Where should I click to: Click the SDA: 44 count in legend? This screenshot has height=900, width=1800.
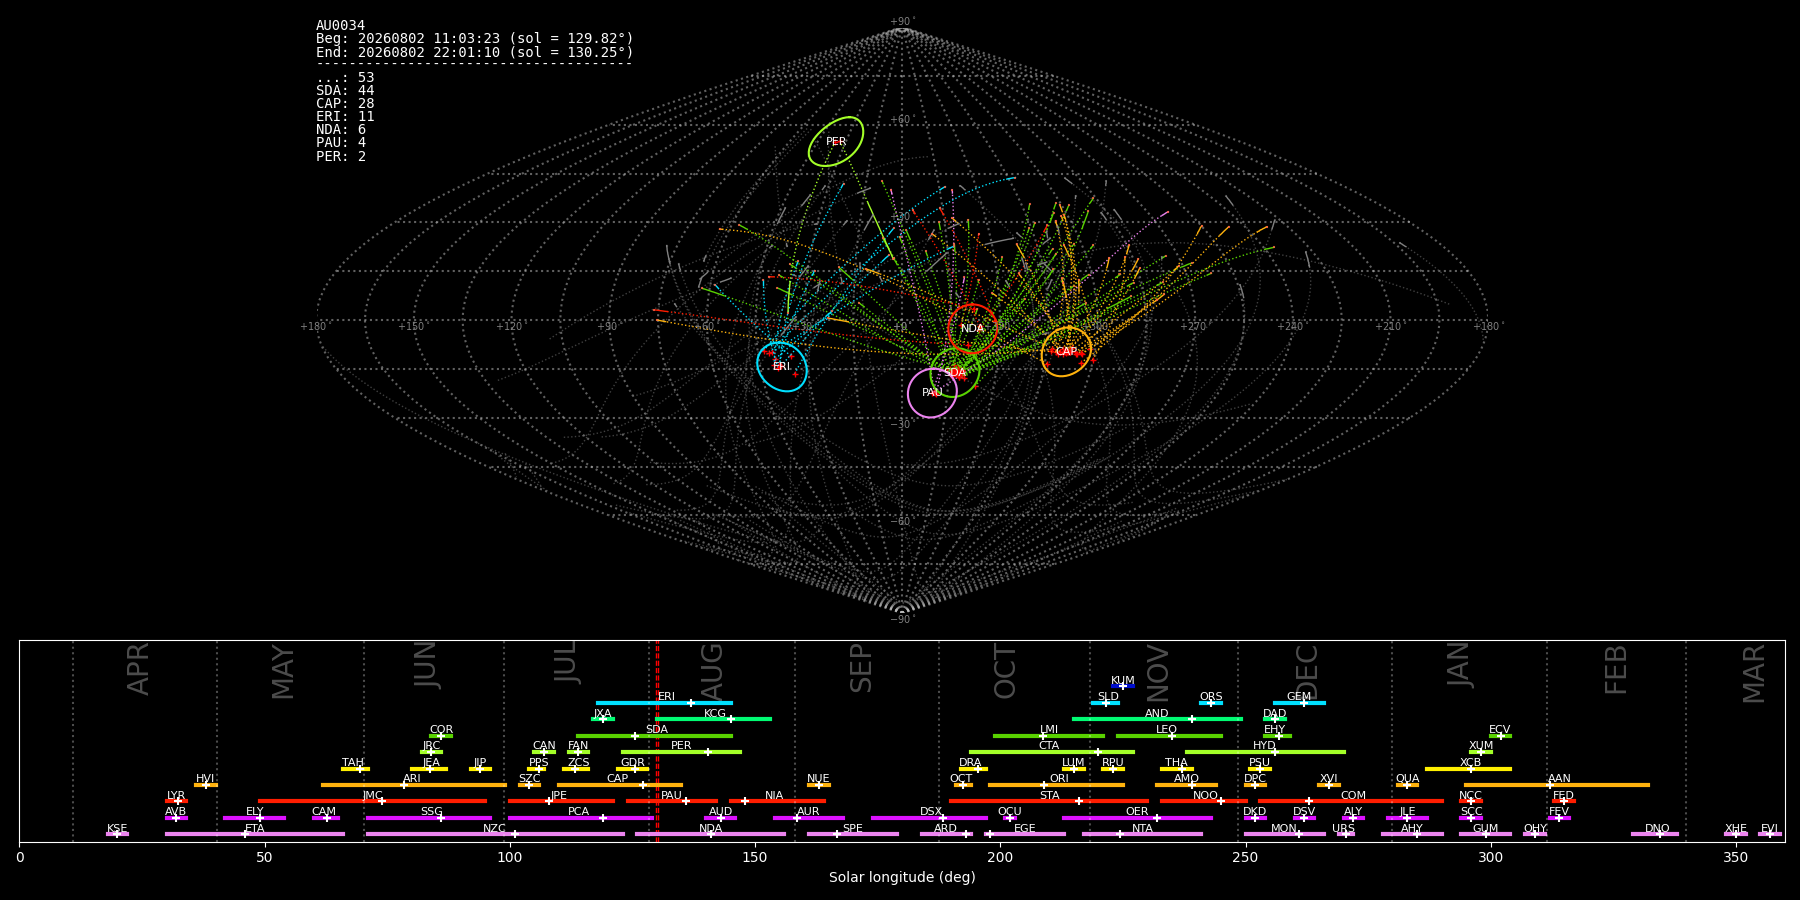click(x=345, y=91)
